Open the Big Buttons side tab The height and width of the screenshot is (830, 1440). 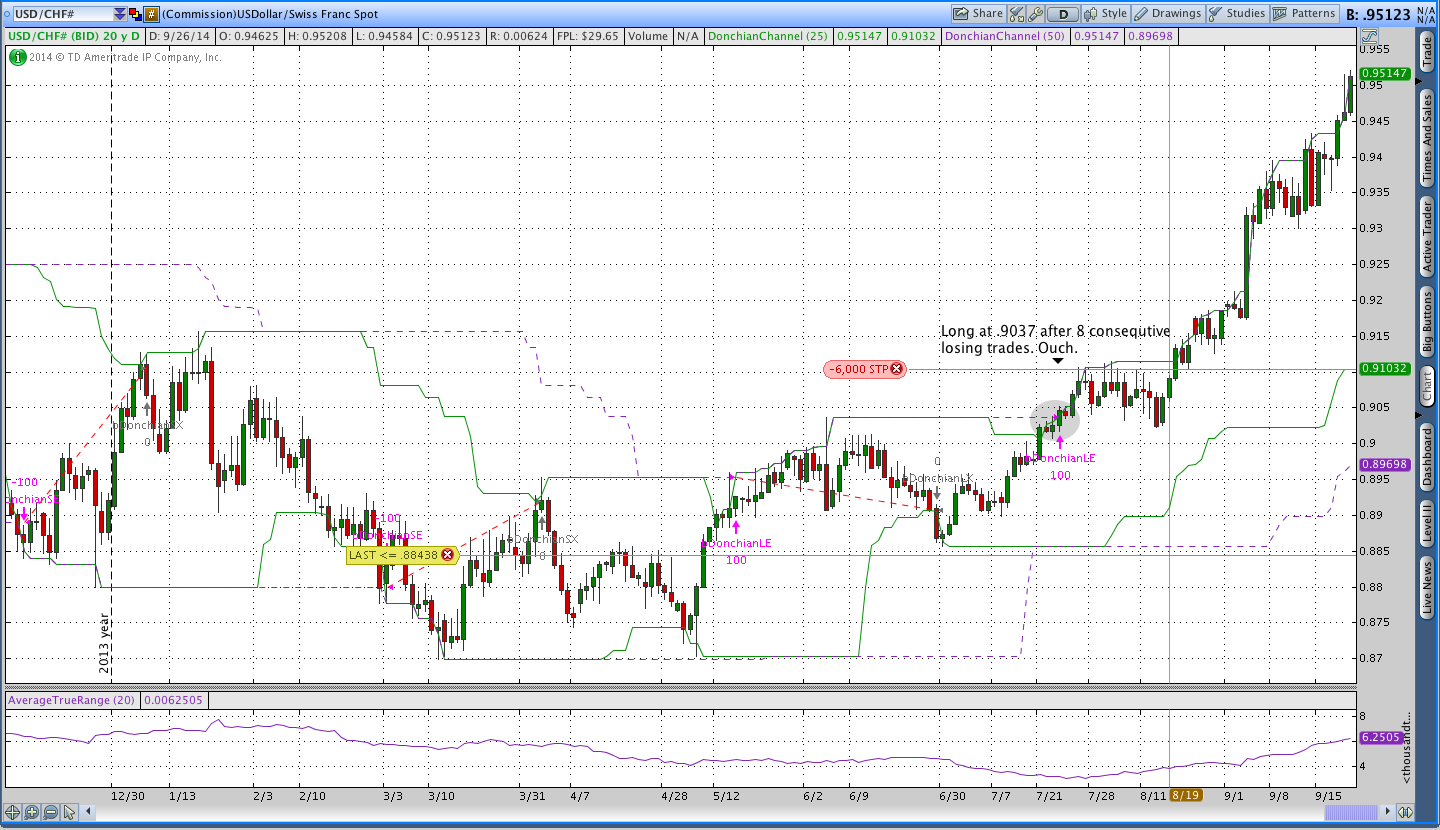[1427, 323]
